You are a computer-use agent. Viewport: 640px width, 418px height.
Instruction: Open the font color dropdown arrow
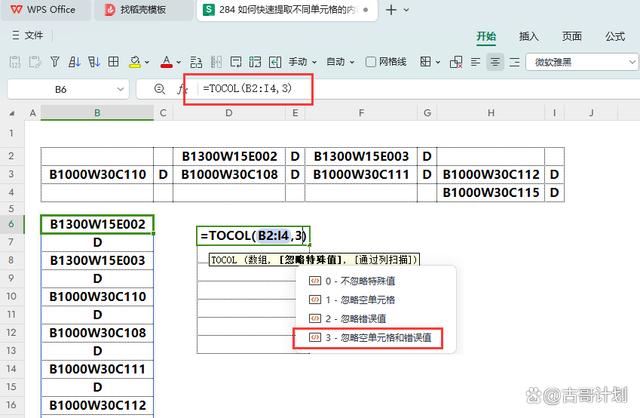click(178, 62)
